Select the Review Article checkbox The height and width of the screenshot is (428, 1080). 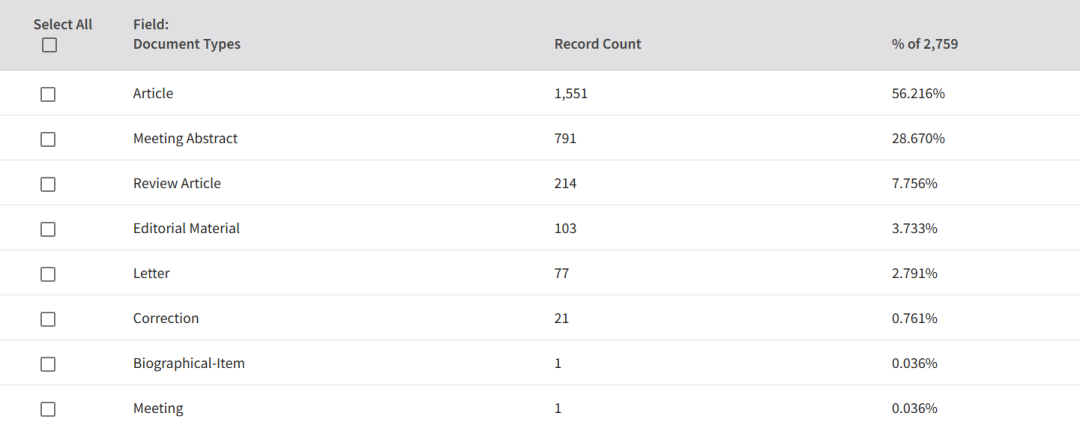point(48,184)
